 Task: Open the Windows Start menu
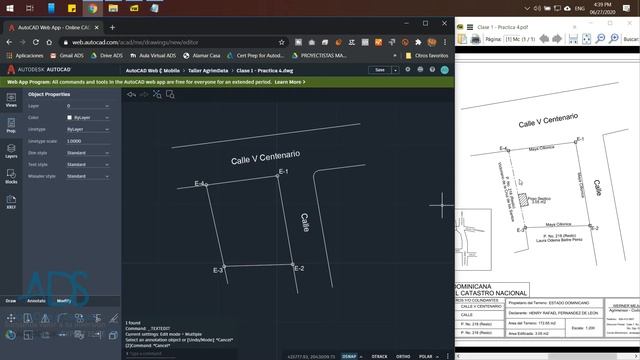(x=9, y=8)
